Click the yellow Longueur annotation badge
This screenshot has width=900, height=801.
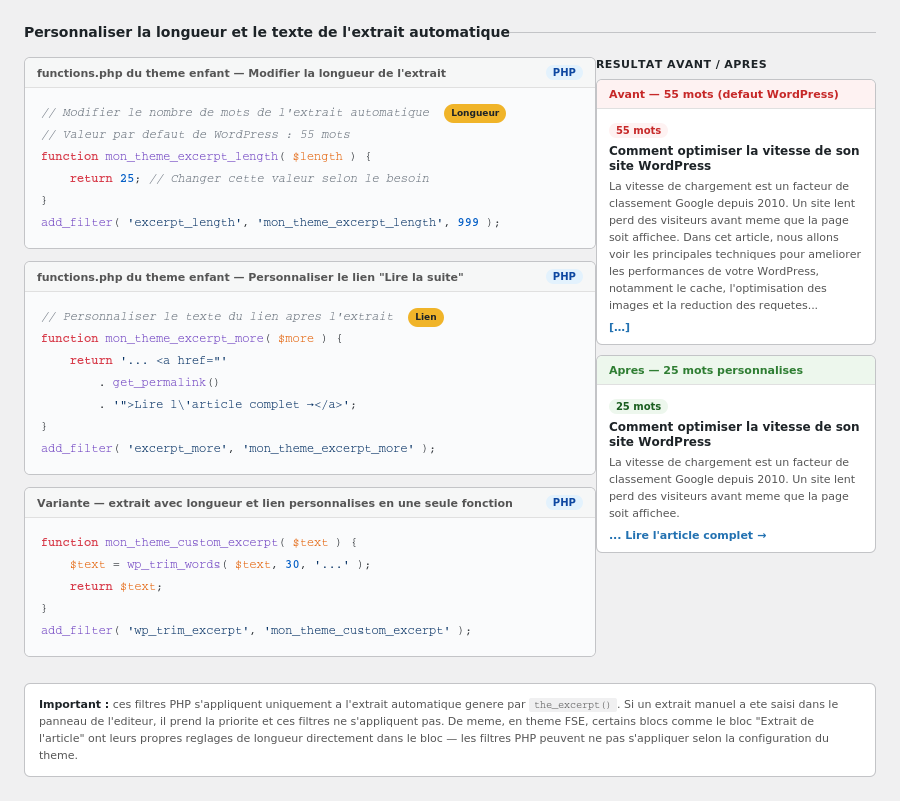click(x=475, y=113)
